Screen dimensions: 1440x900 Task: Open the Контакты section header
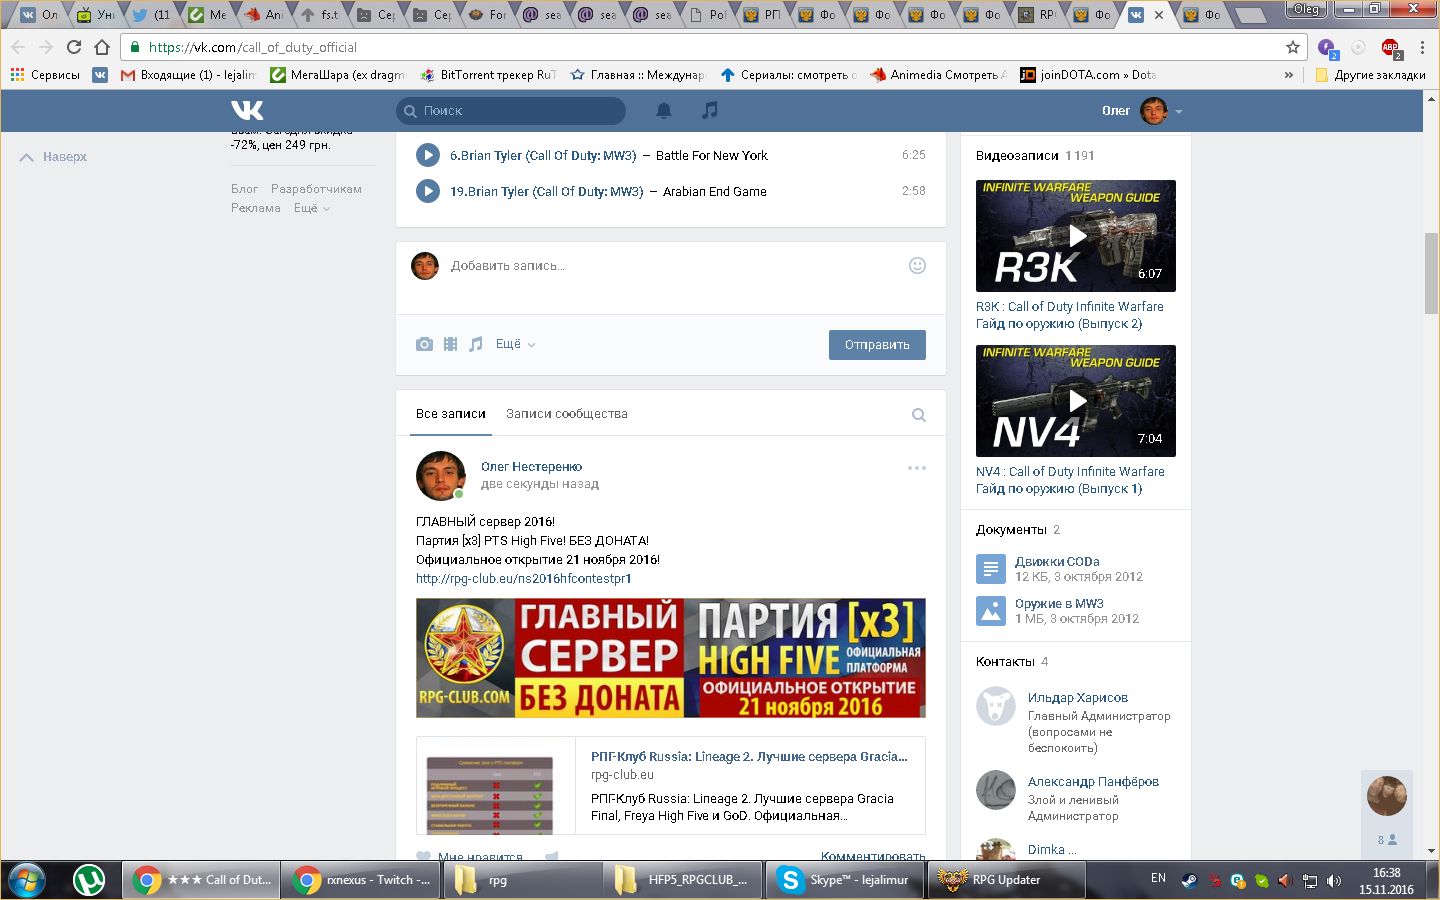[x=1005, y=662]
